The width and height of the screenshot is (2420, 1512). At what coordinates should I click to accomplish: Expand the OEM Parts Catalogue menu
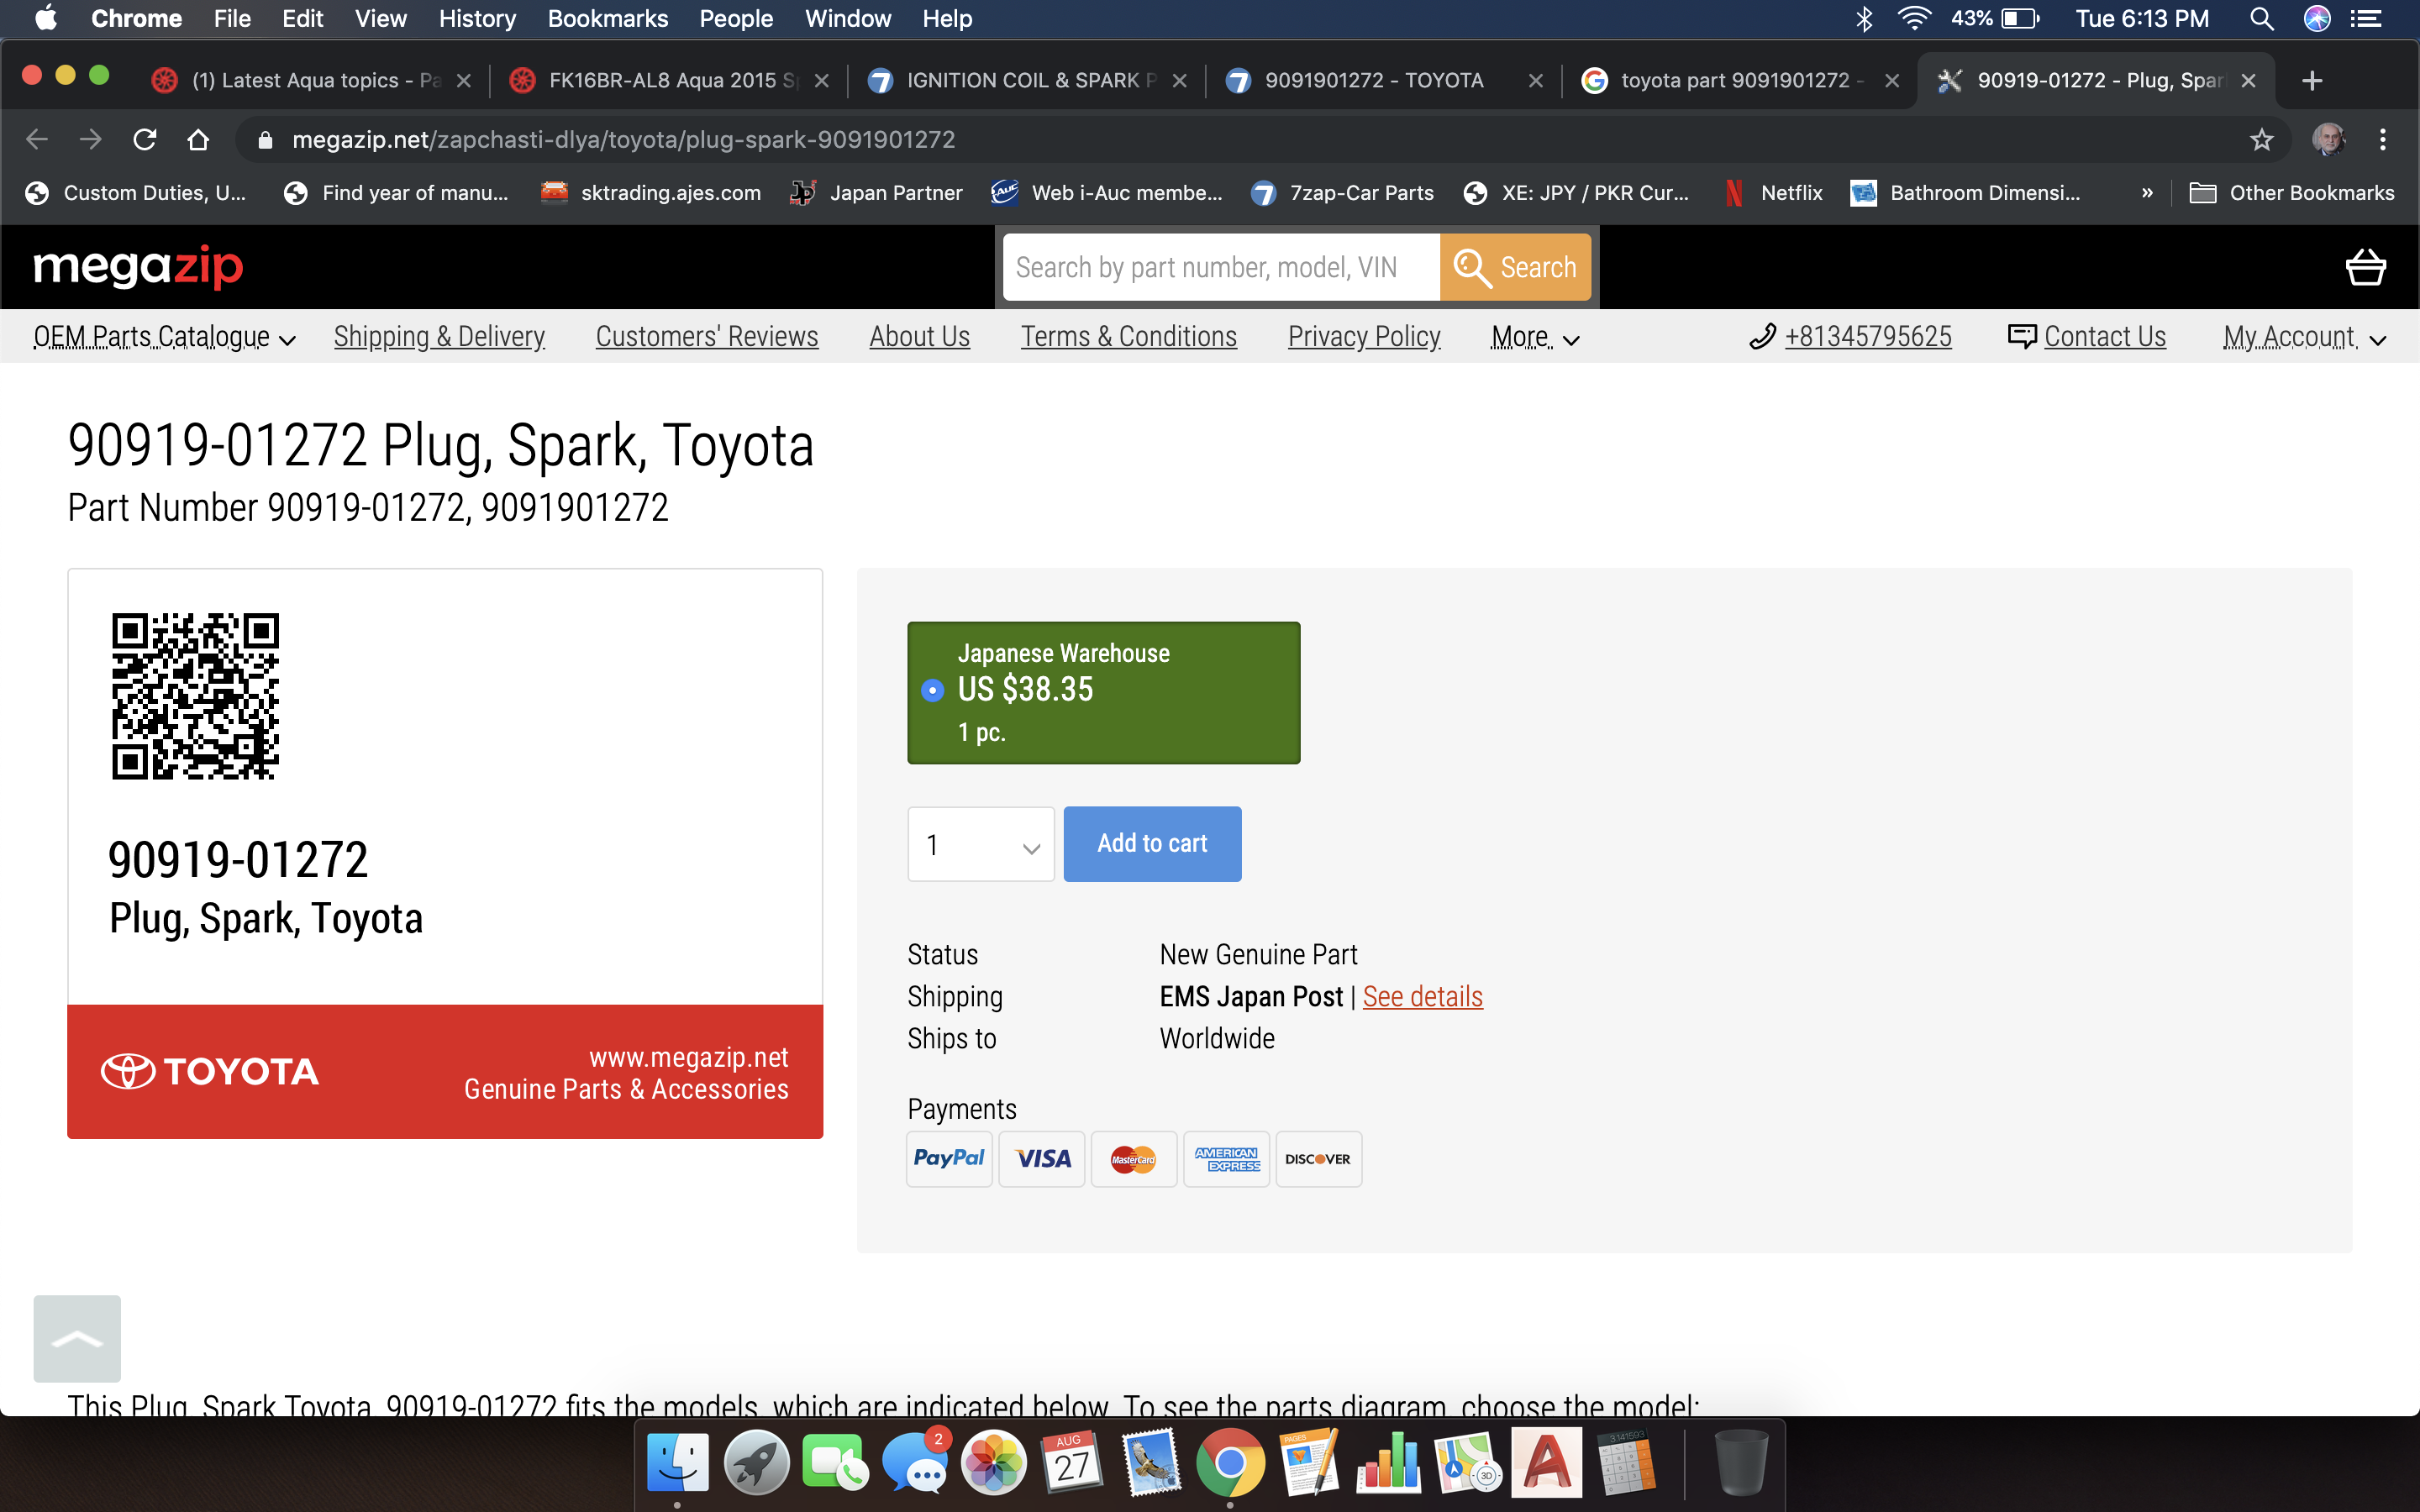click(165, 337)
